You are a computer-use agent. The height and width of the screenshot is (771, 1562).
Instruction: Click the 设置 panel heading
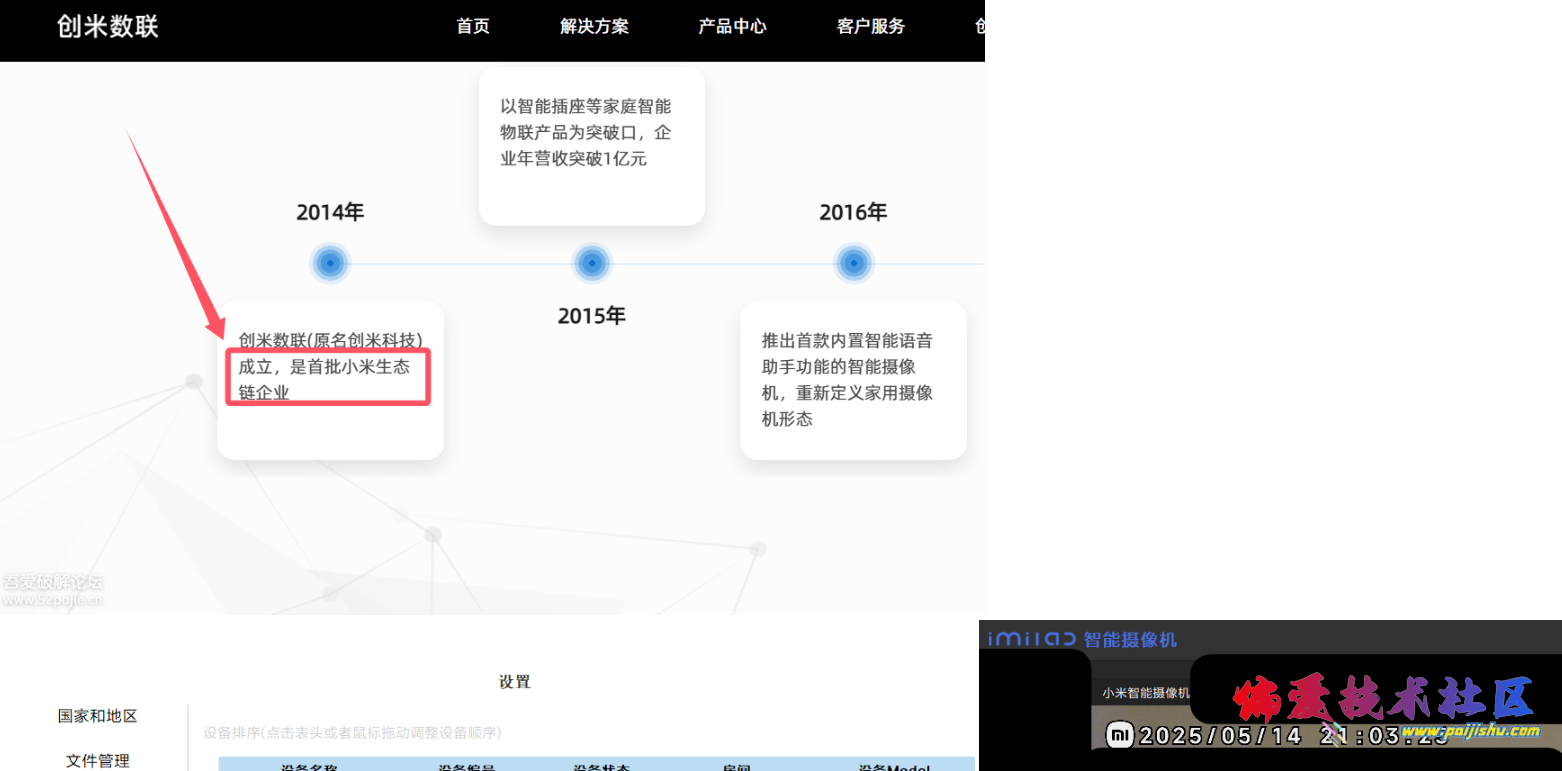[514, 682]
